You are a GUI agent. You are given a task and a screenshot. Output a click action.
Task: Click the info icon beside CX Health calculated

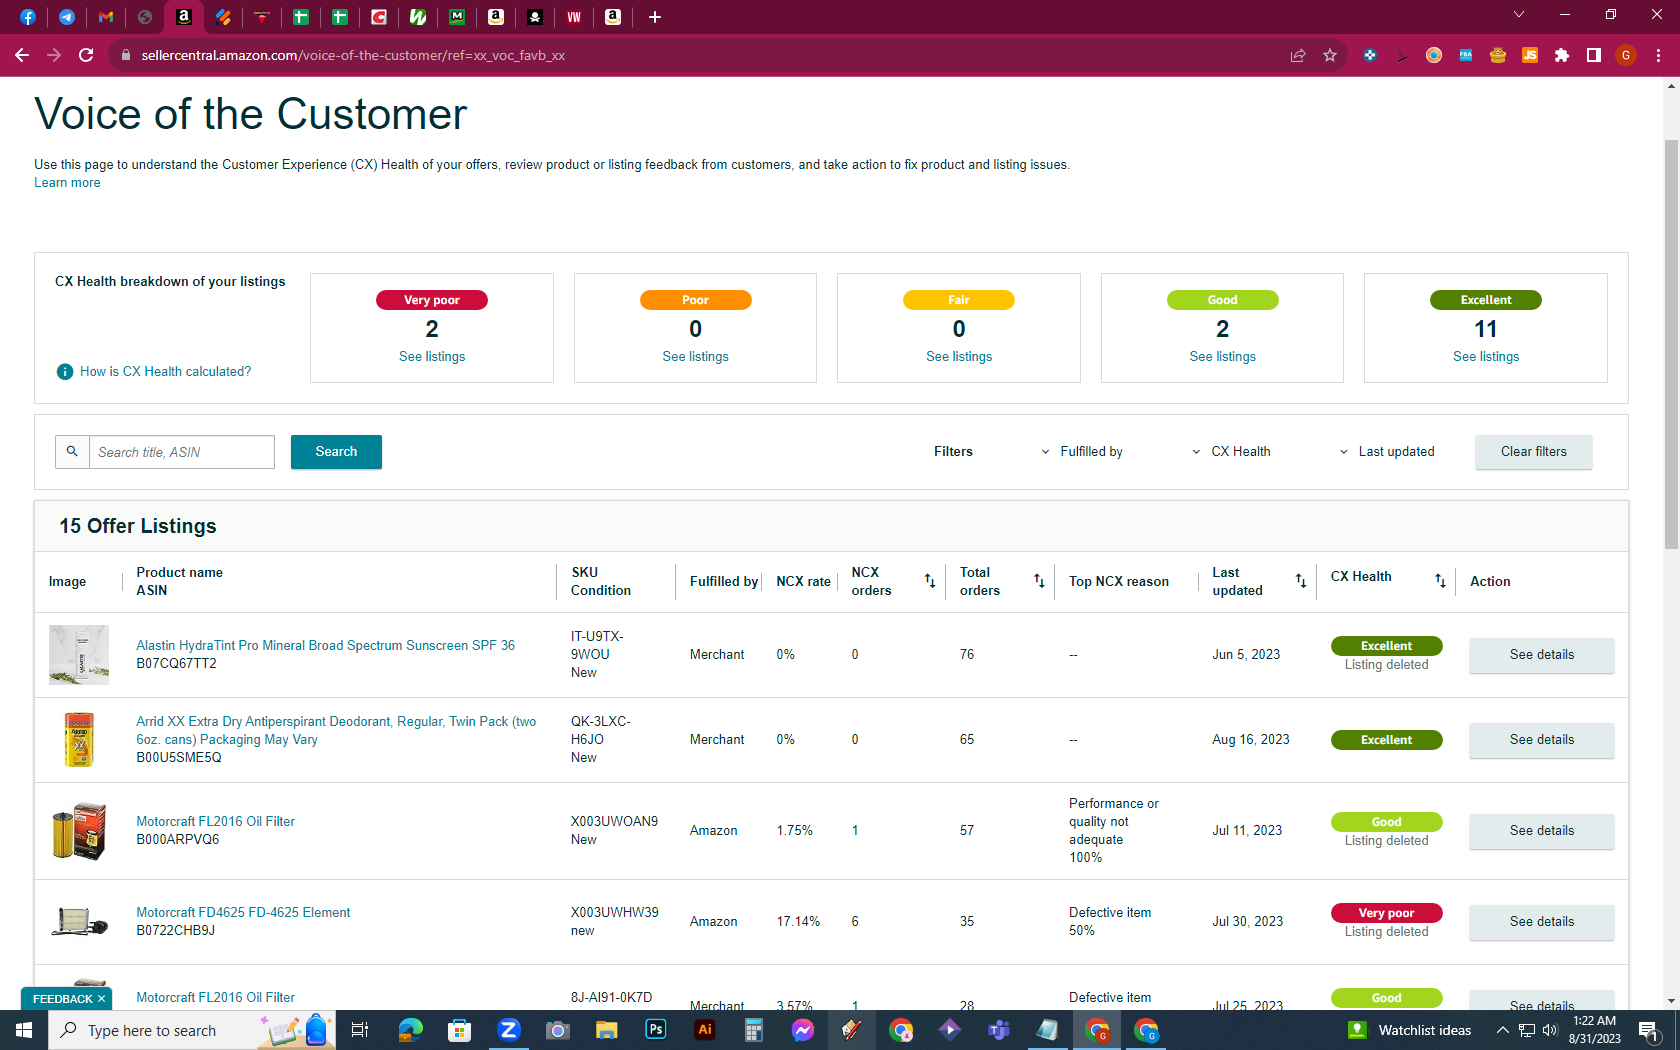(x=65, y=372)
